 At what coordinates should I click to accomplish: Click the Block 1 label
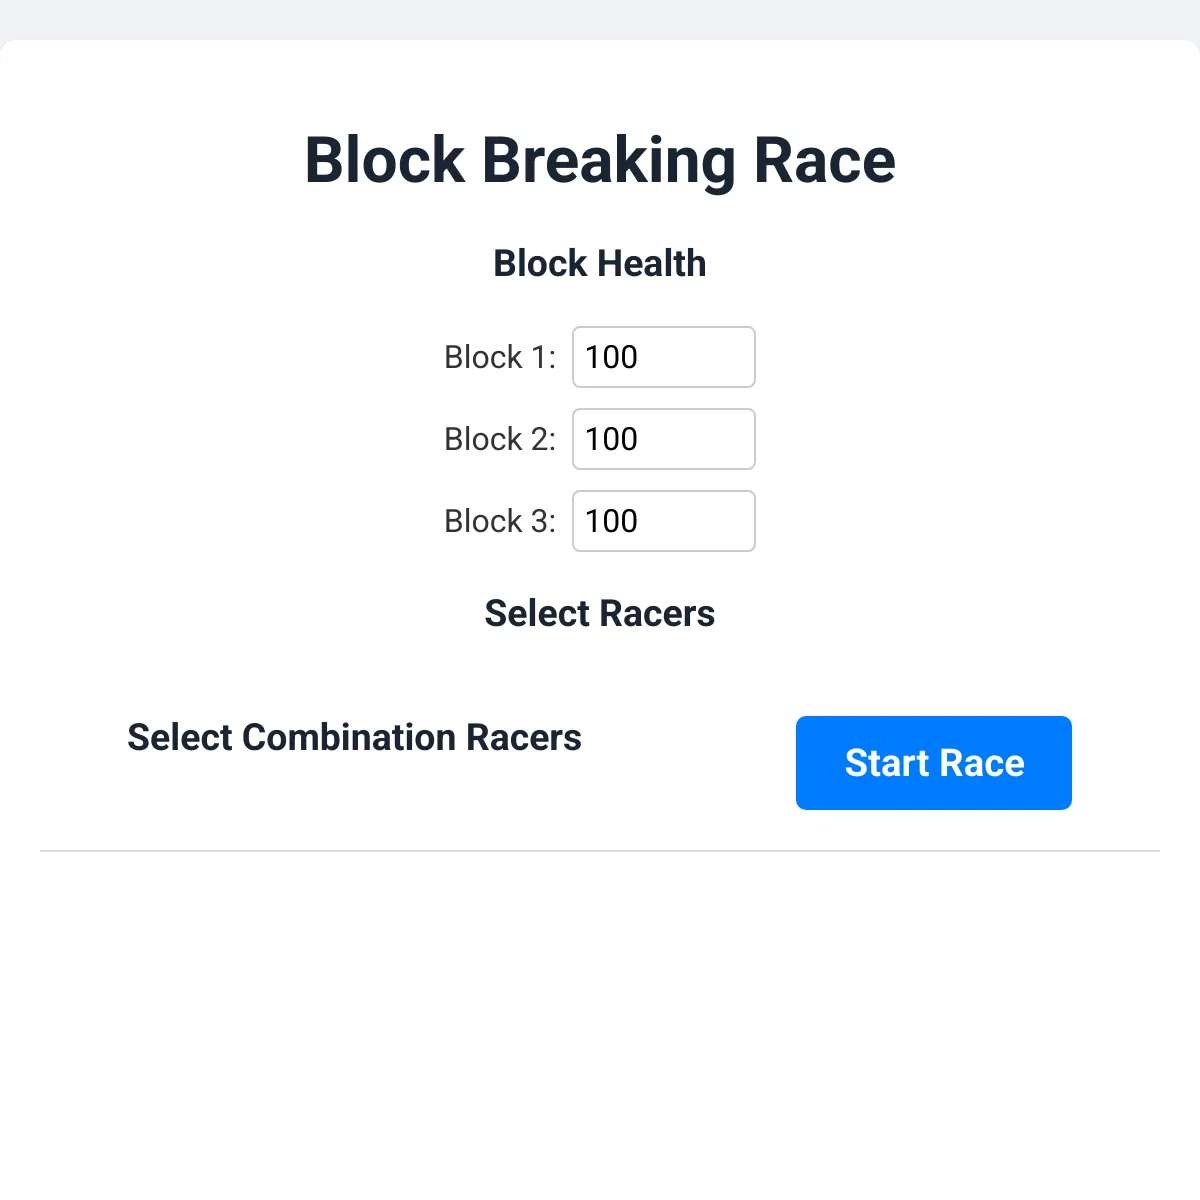[x=500, y=357]
